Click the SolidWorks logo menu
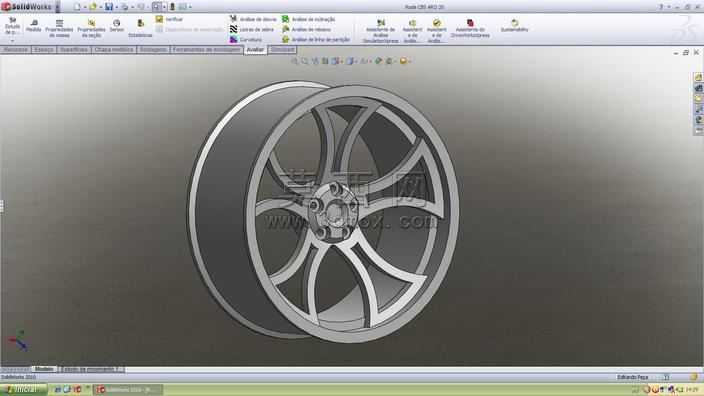Viewport: 704px width, 396px height. coord(27,7)
